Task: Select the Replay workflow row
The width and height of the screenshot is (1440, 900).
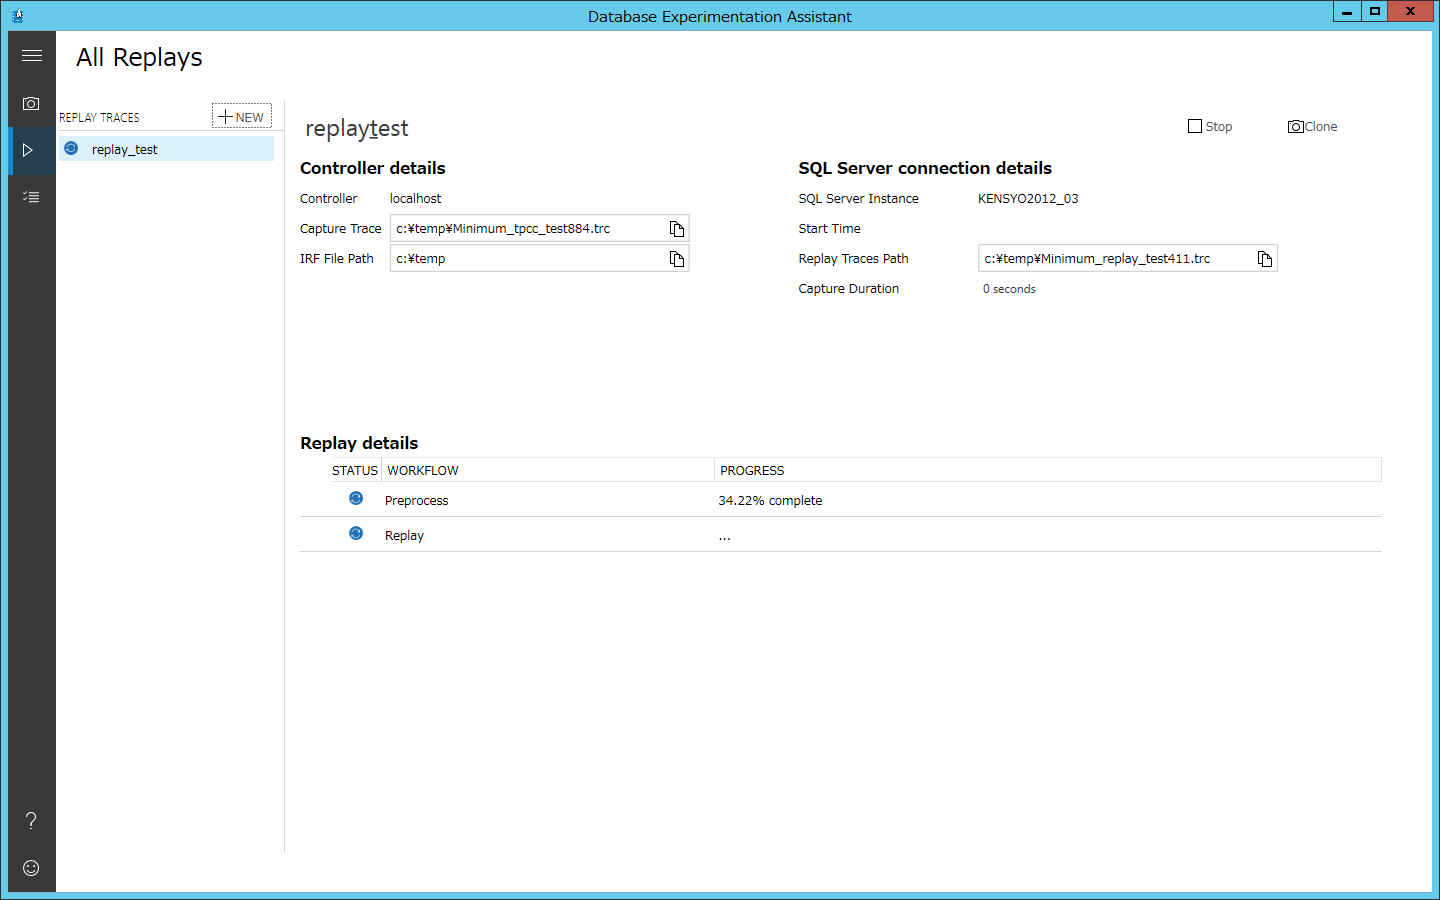Action: 841,535
